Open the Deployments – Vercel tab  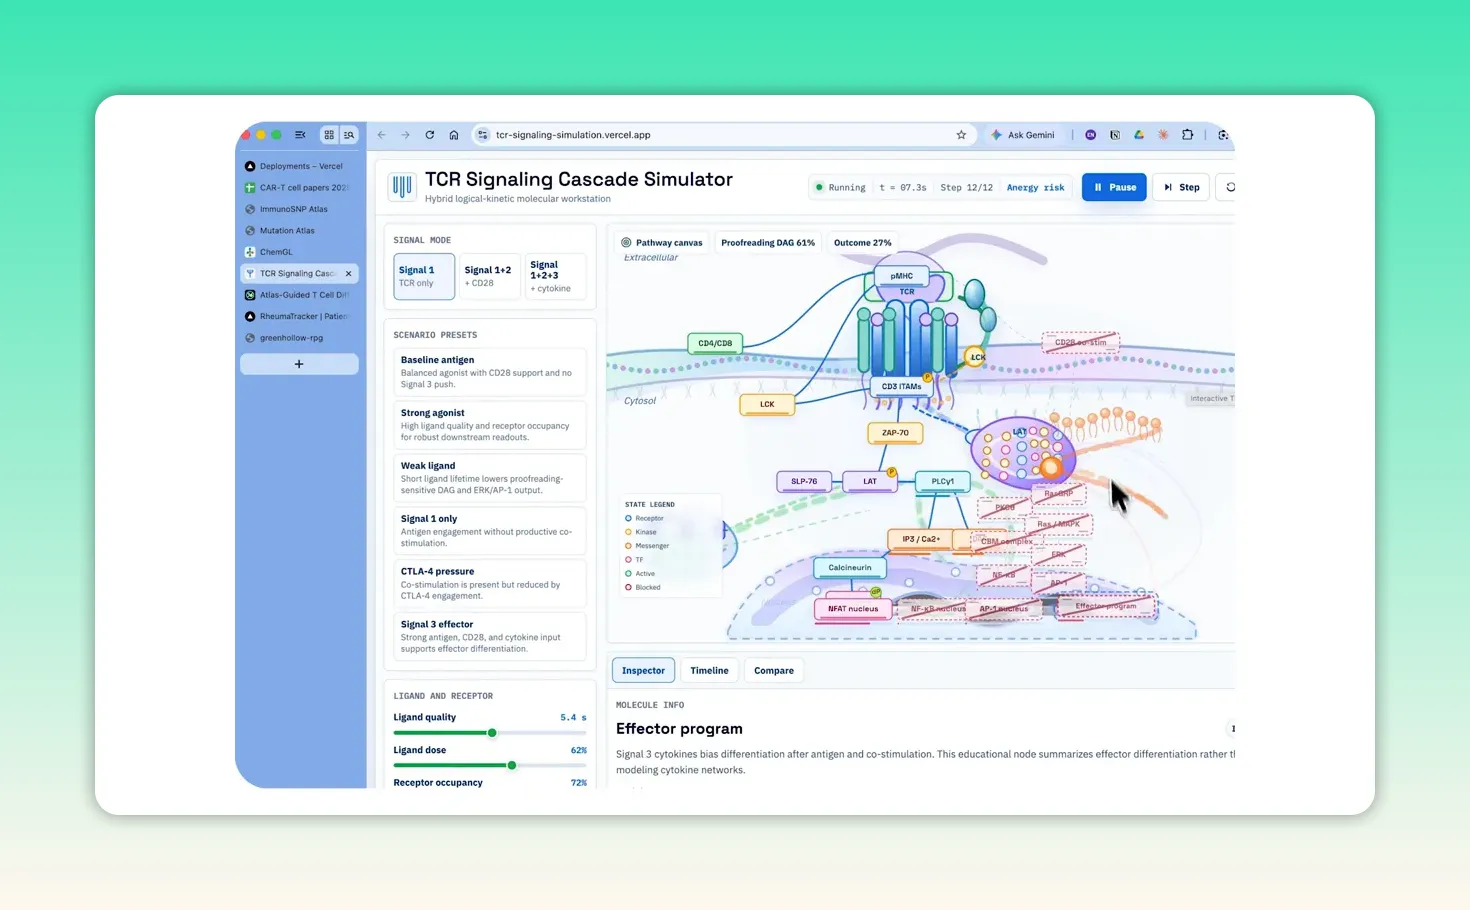(x=299, y=166)
